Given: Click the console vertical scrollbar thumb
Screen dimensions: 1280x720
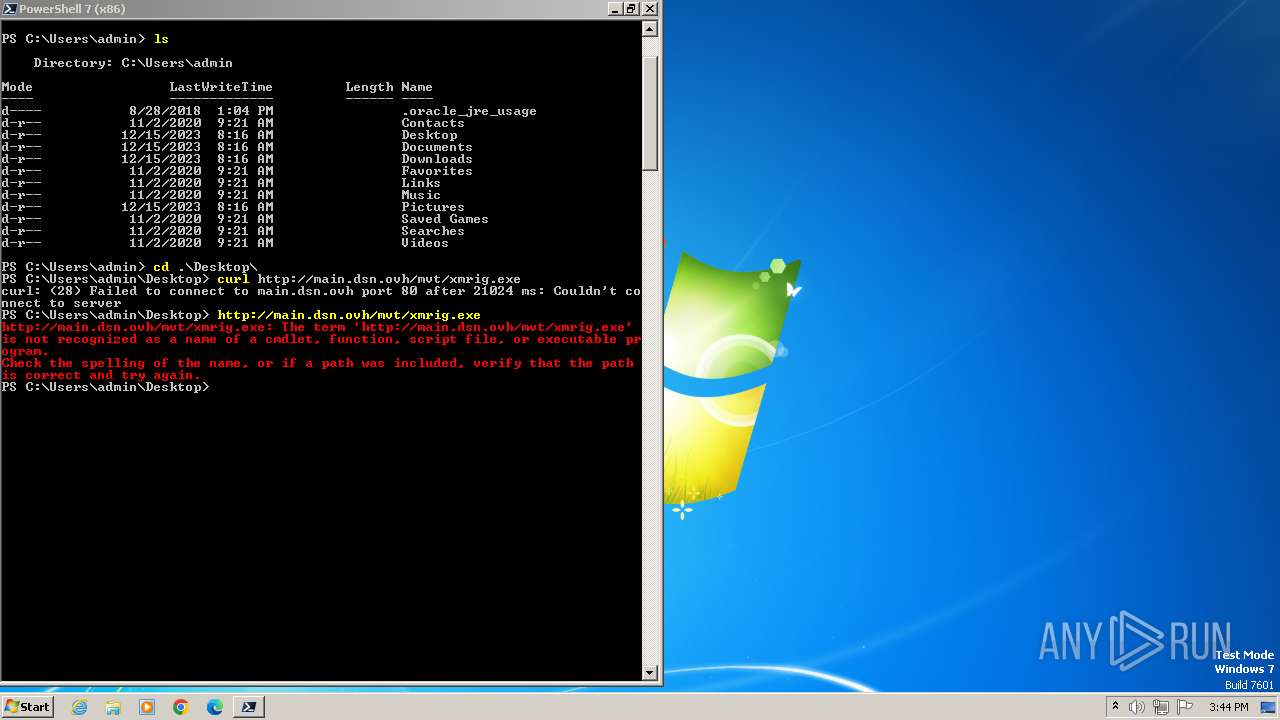Looking at the screenshot, I should [650, 112].
